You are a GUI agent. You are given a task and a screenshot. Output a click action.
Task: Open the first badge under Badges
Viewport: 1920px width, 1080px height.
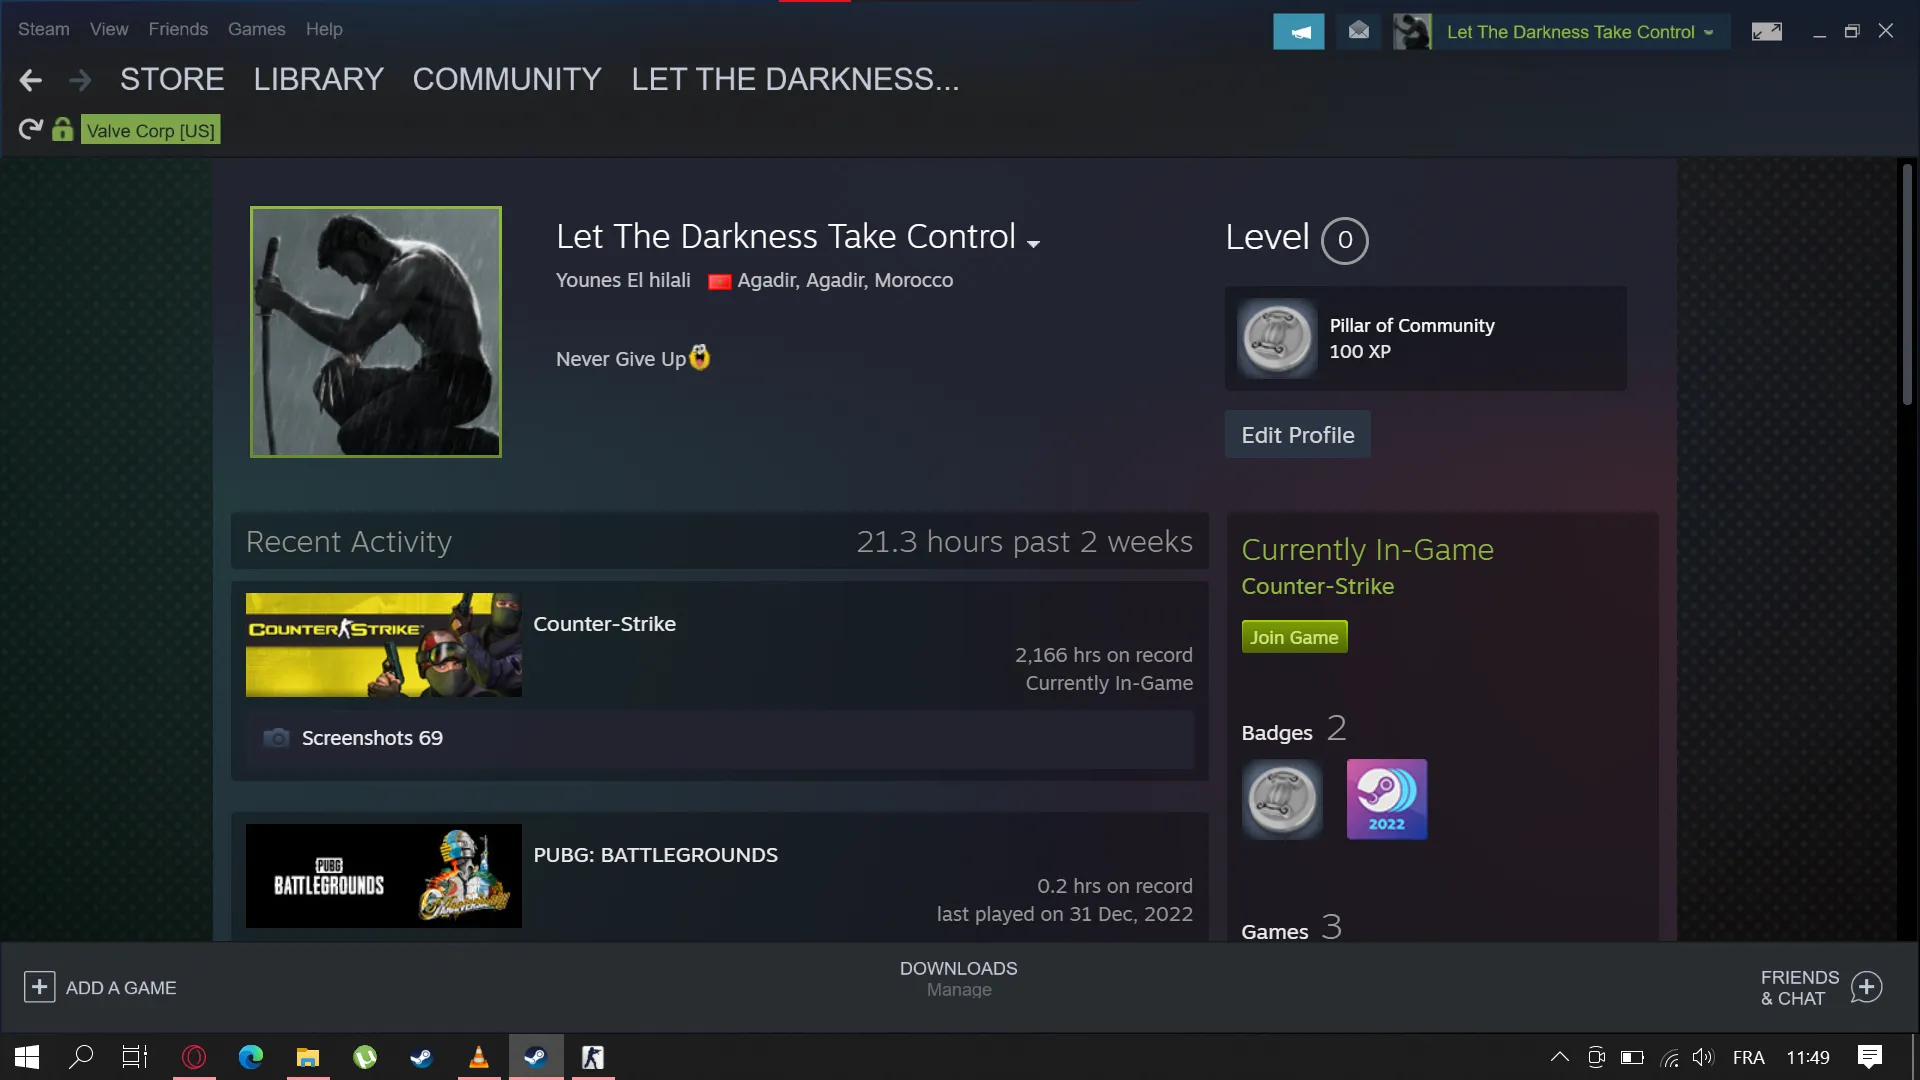click(1282, 799)
